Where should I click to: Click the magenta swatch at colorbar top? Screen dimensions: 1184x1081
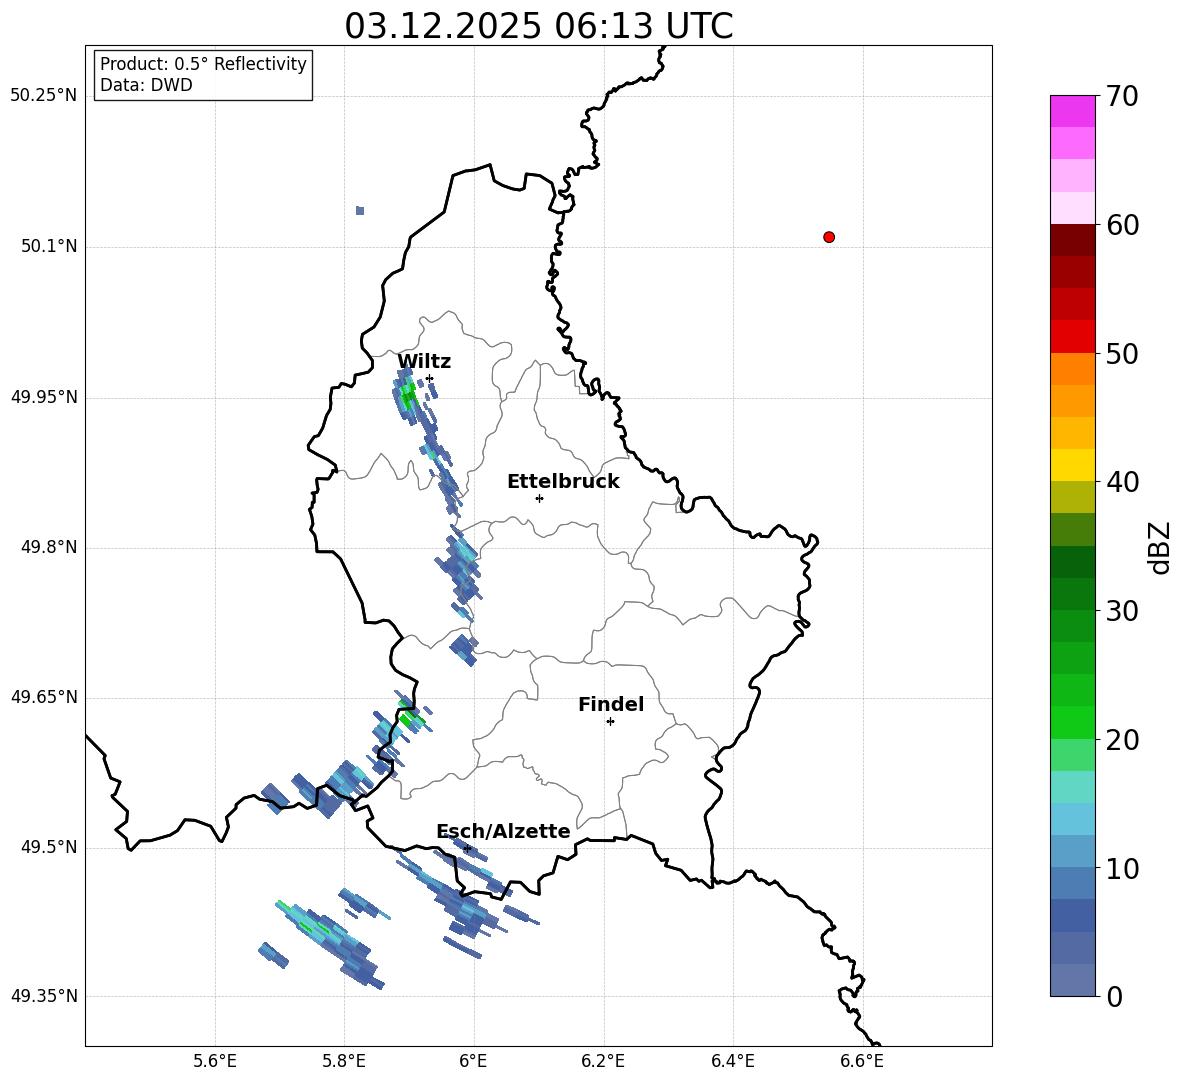tap(1072, 111)
